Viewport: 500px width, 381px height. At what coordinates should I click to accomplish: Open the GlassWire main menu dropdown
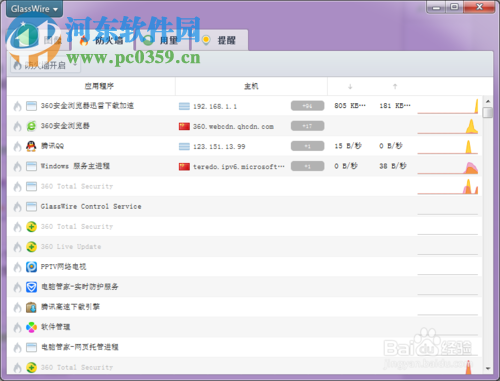tap(34, 9)
